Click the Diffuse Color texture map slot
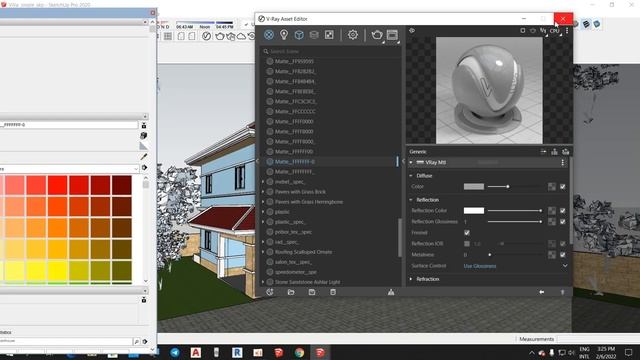The width and height of the screenshot is (640, 360). point(552,187)
